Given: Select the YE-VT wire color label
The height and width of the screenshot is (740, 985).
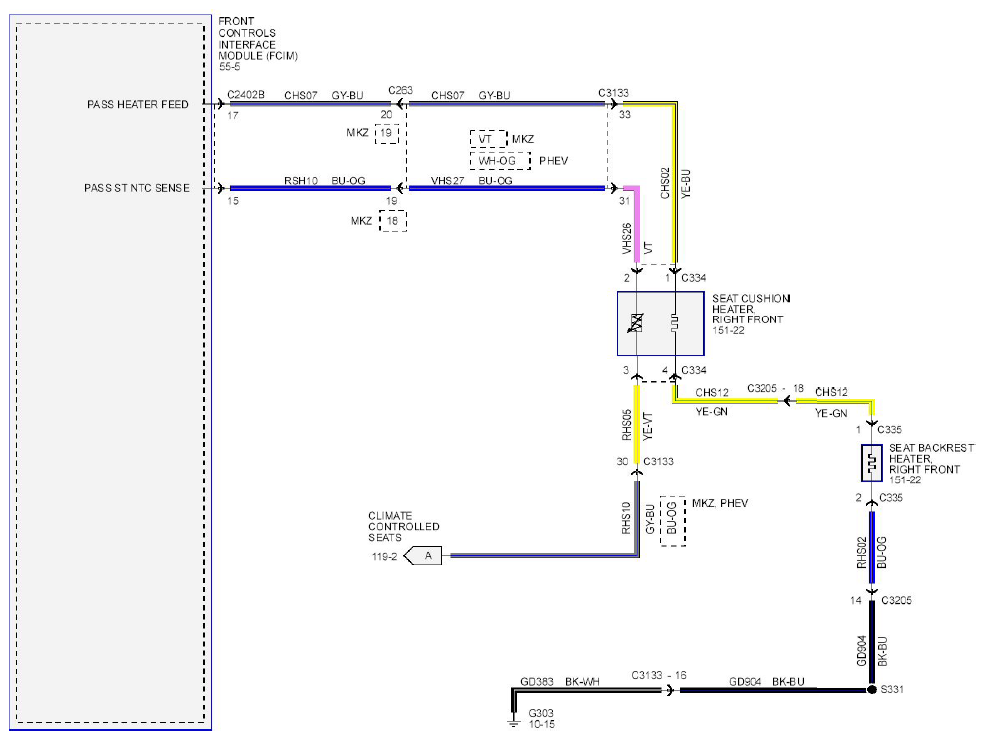Looking at the screenshot, I should 648,426.
